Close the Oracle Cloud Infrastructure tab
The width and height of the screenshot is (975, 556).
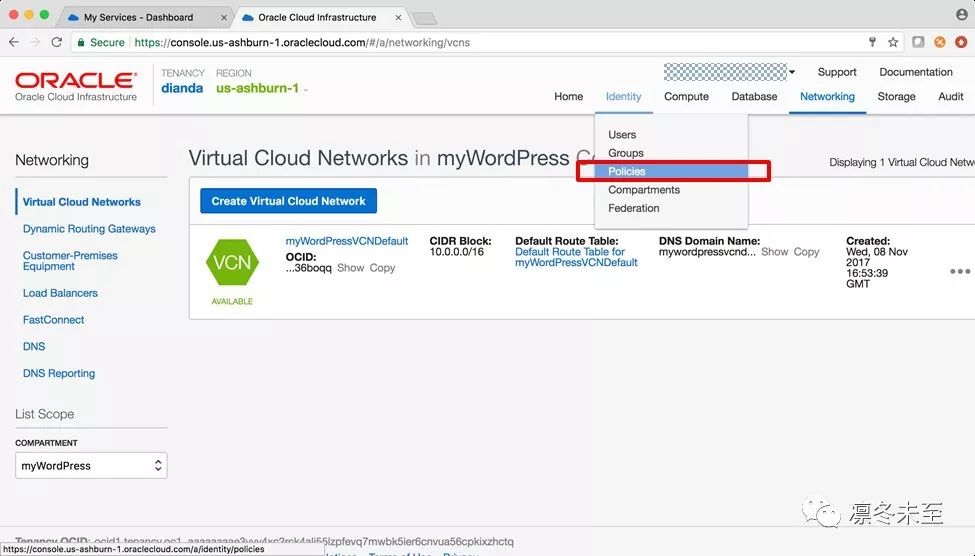click(x=398, y=17)
